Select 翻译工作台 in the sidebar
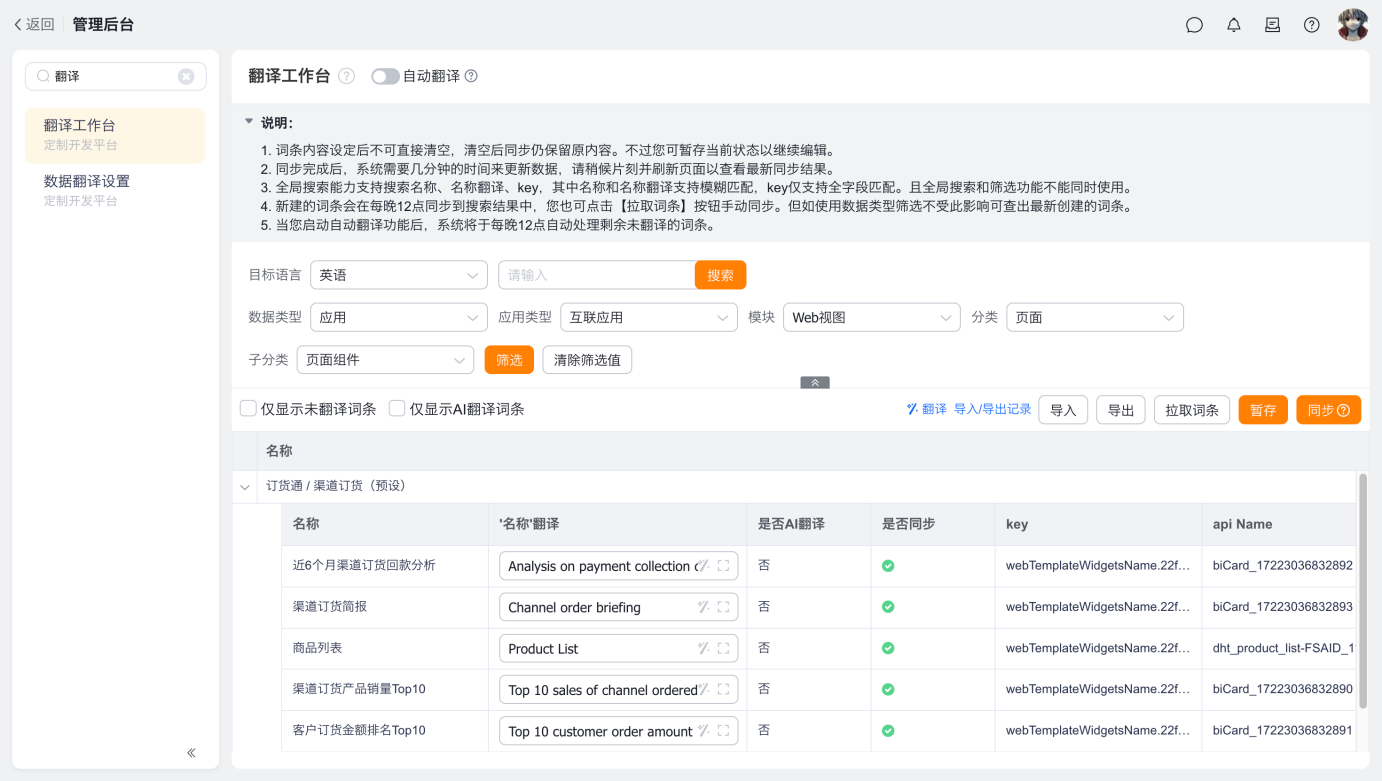Image resolution: width=1382 pixels, height=781 pixels. [x=80, y=126]
